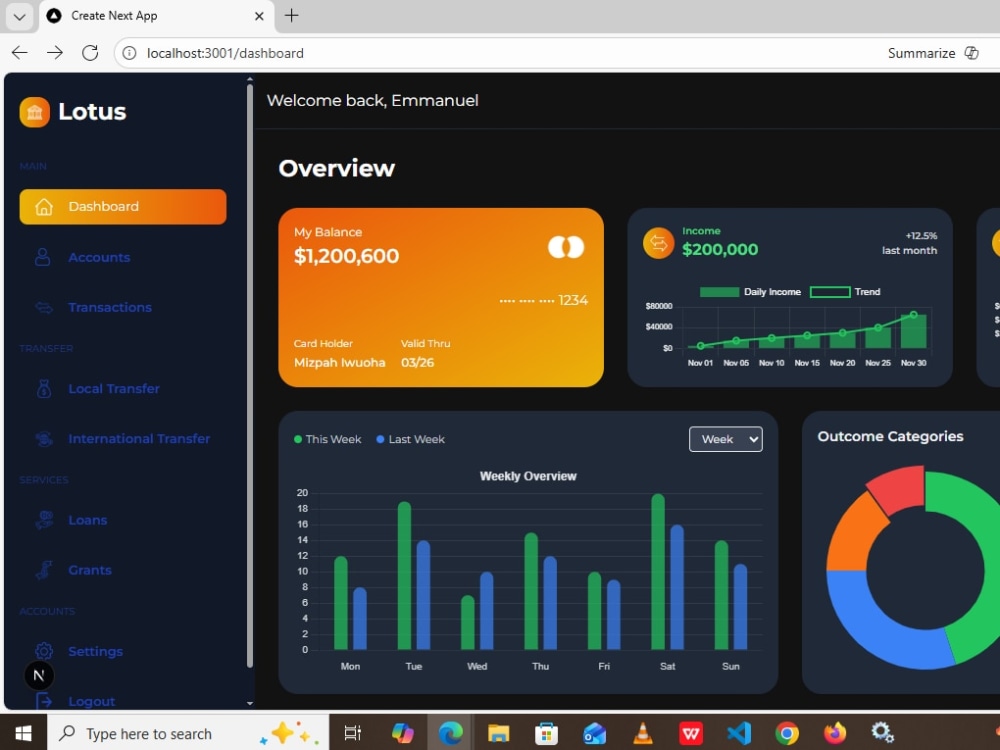
Task: Click the Outcome Categories heading
Action: click(890, 436)
